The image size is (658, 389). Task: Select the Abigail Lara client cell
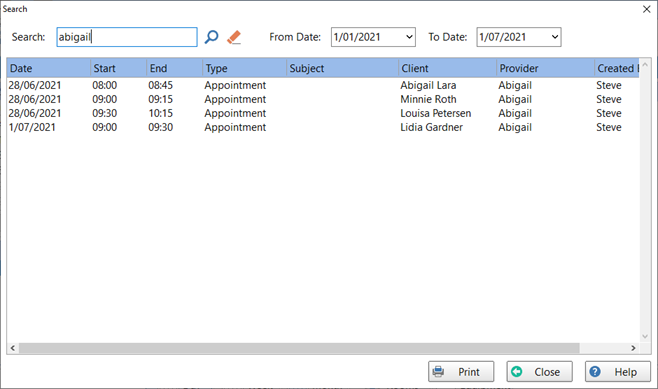coord(428,85)
